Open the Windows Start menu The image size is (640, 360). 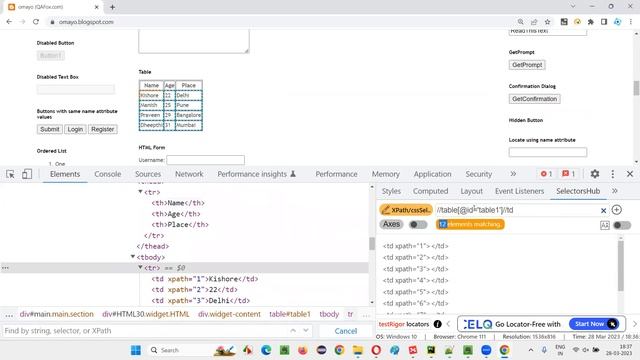coord(136,350)
